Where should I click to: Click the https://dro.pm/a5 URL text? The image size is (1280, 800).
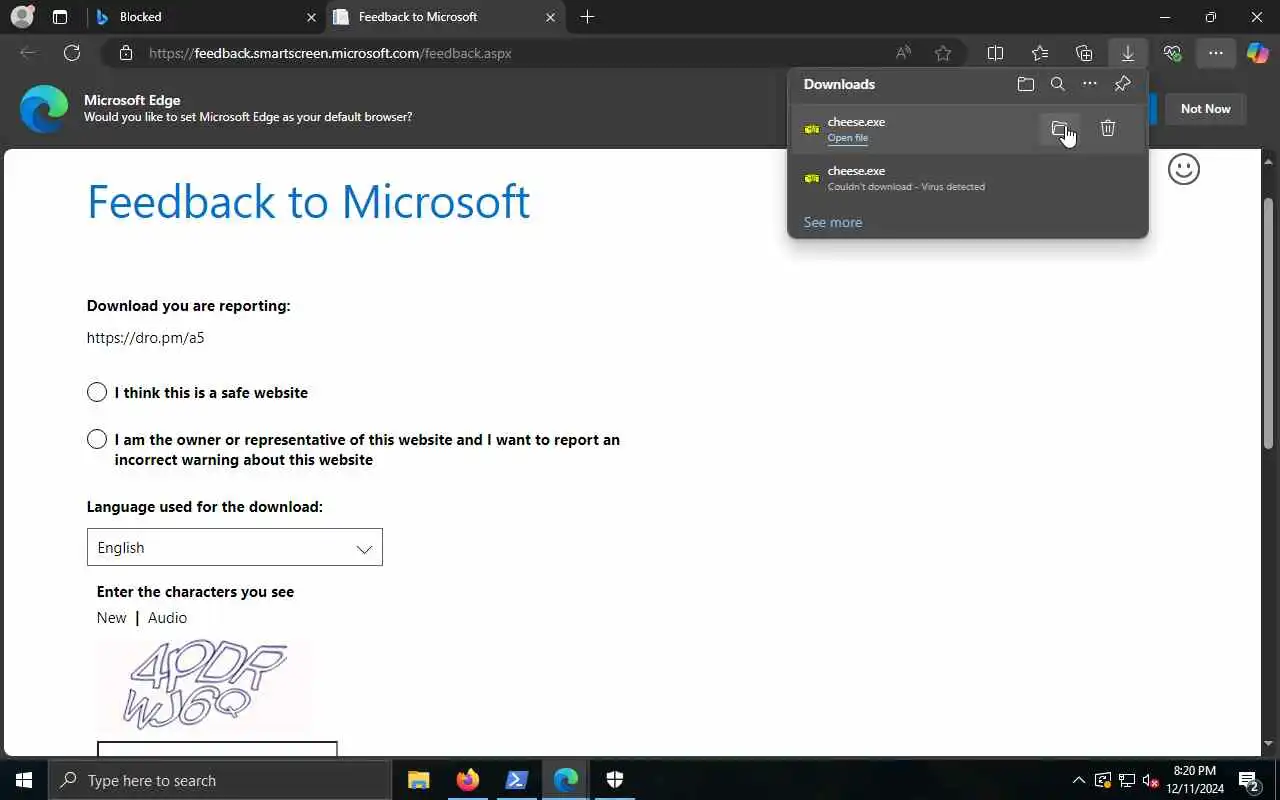tap(145, 338)
